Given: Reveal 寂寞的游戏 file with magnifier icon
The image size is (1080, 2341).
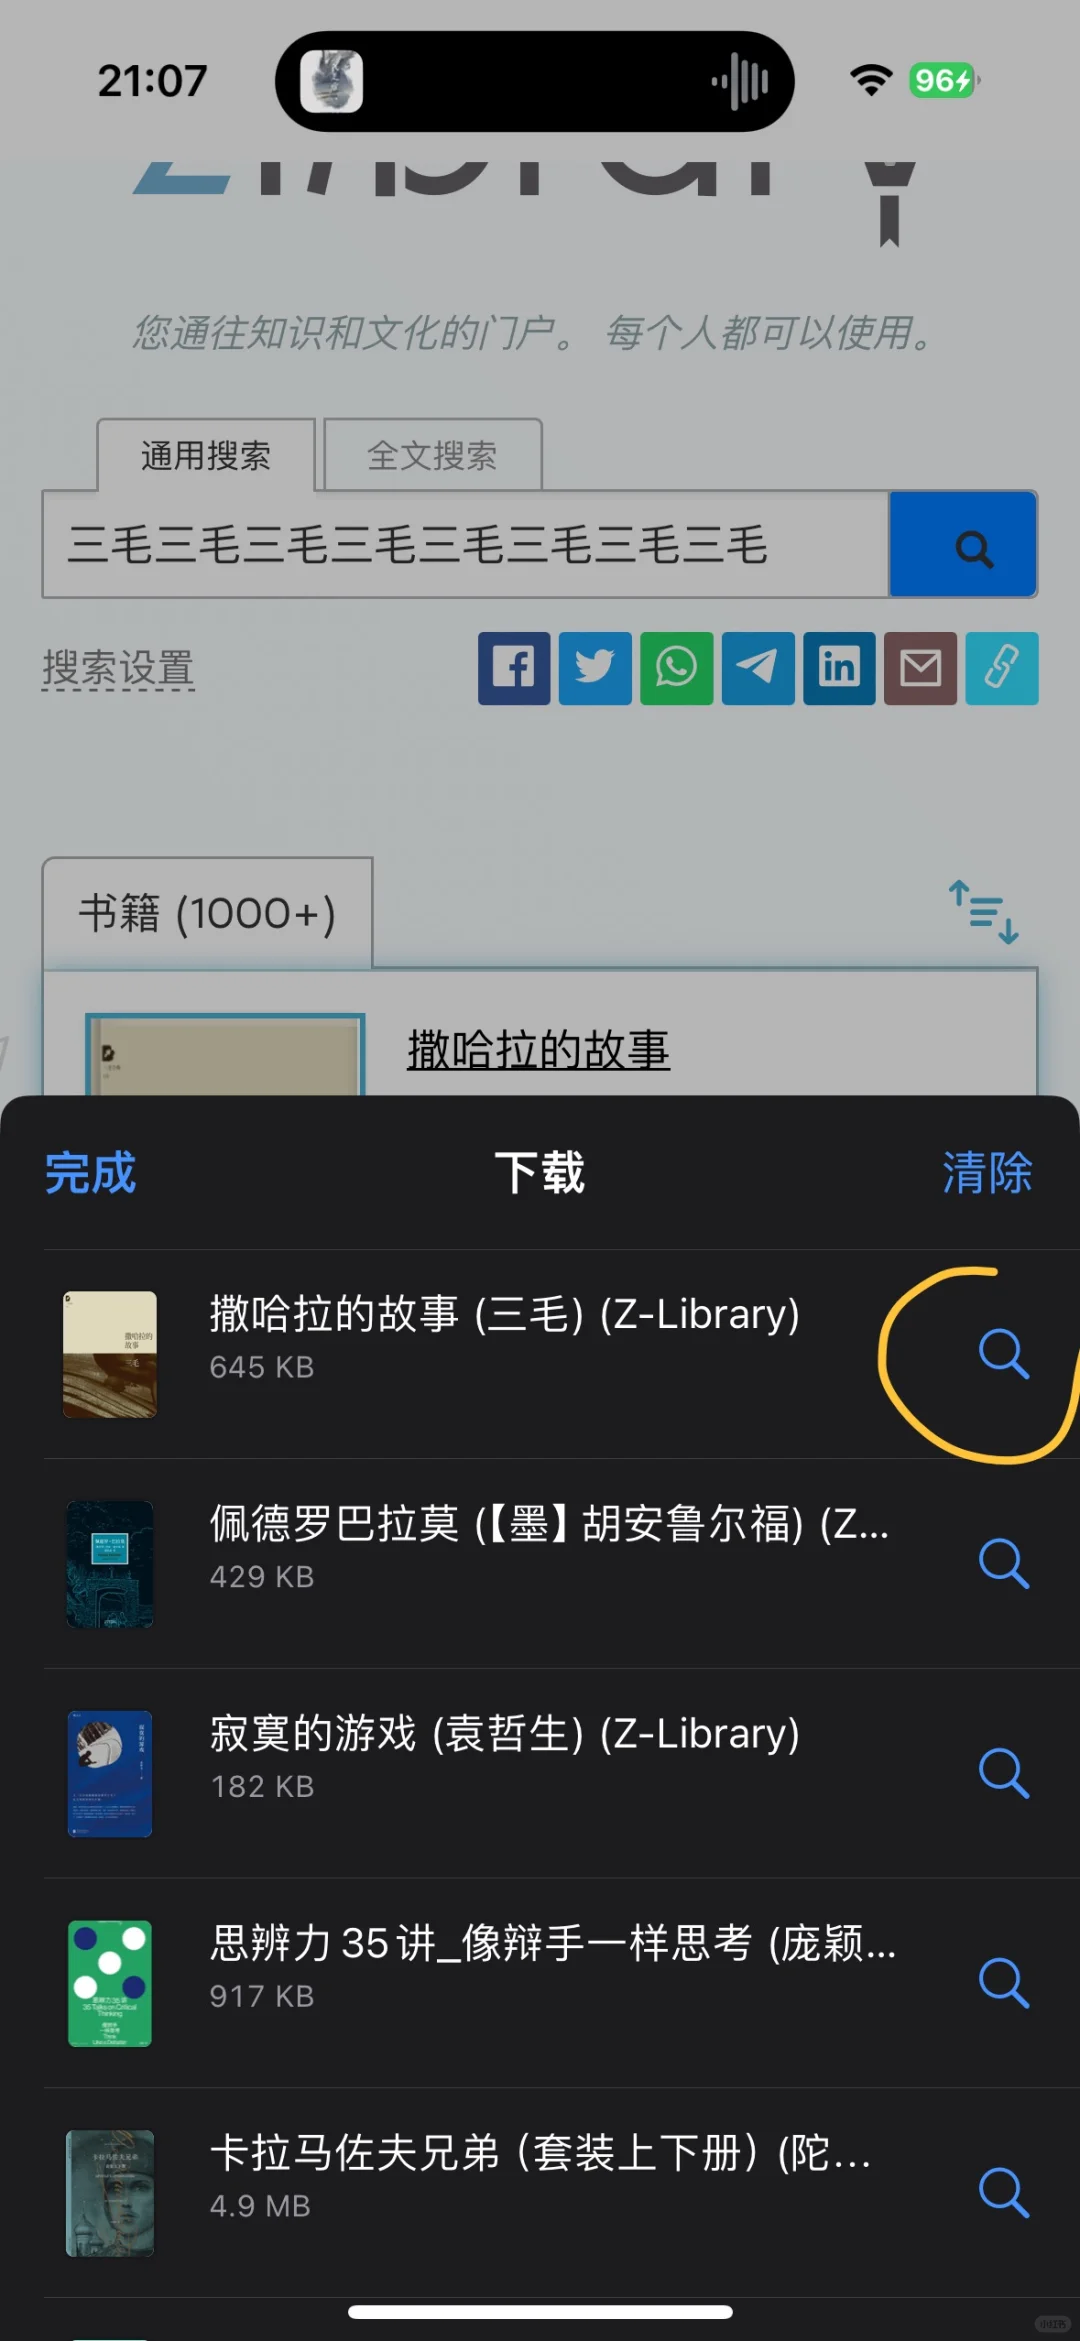Looking at the screenshot, I should (x=1003, y=1773).
